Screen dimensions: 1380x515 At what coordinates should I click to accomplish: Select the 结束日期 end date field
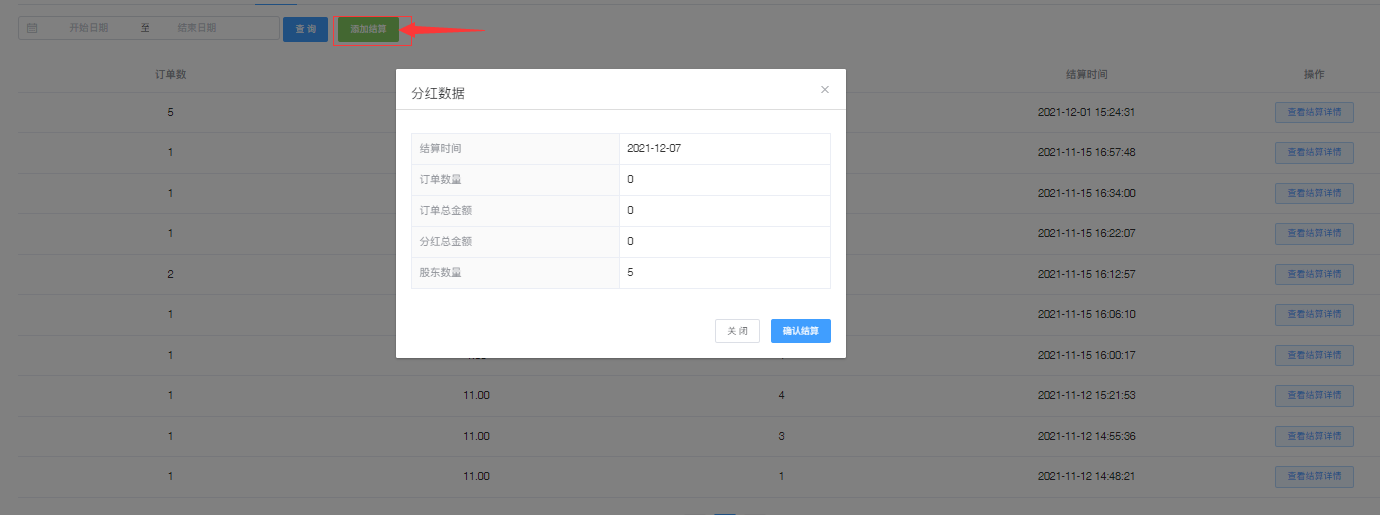[196, 29]
